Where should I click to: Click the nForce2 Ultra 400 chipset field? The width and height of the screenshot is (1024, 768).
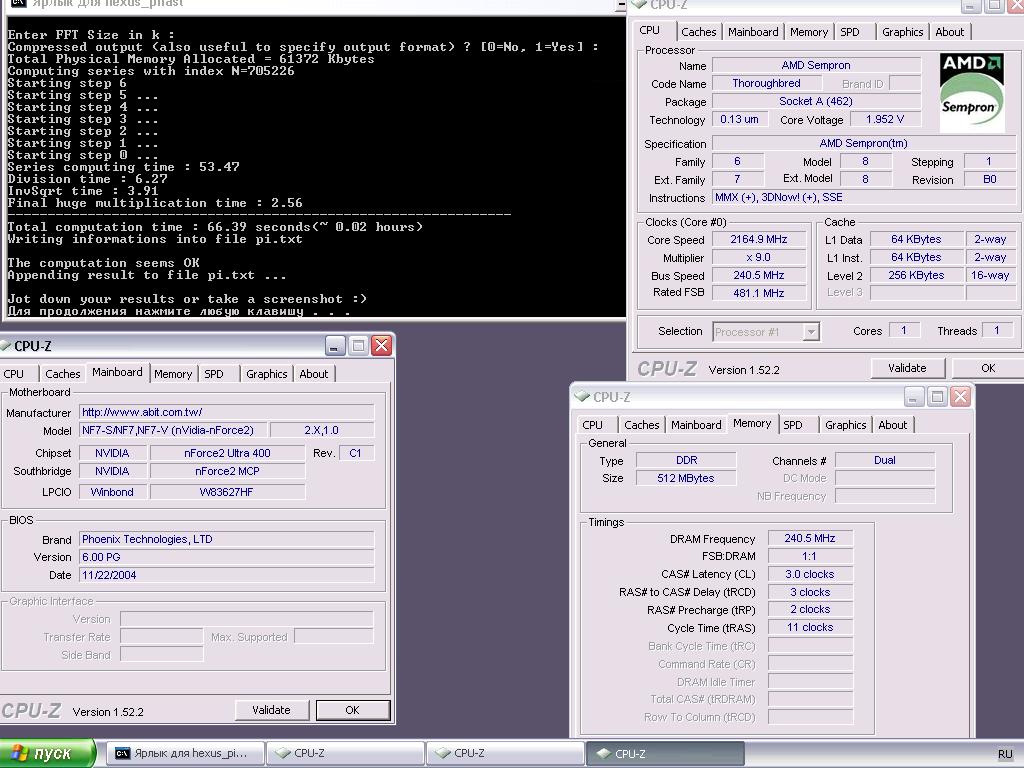(x=227, y=453)
